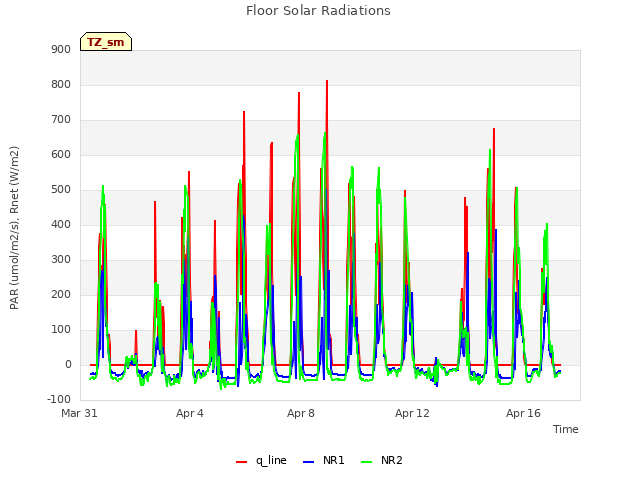
Task: Click the 600 y-axis tick label
Action: [61, 155]
